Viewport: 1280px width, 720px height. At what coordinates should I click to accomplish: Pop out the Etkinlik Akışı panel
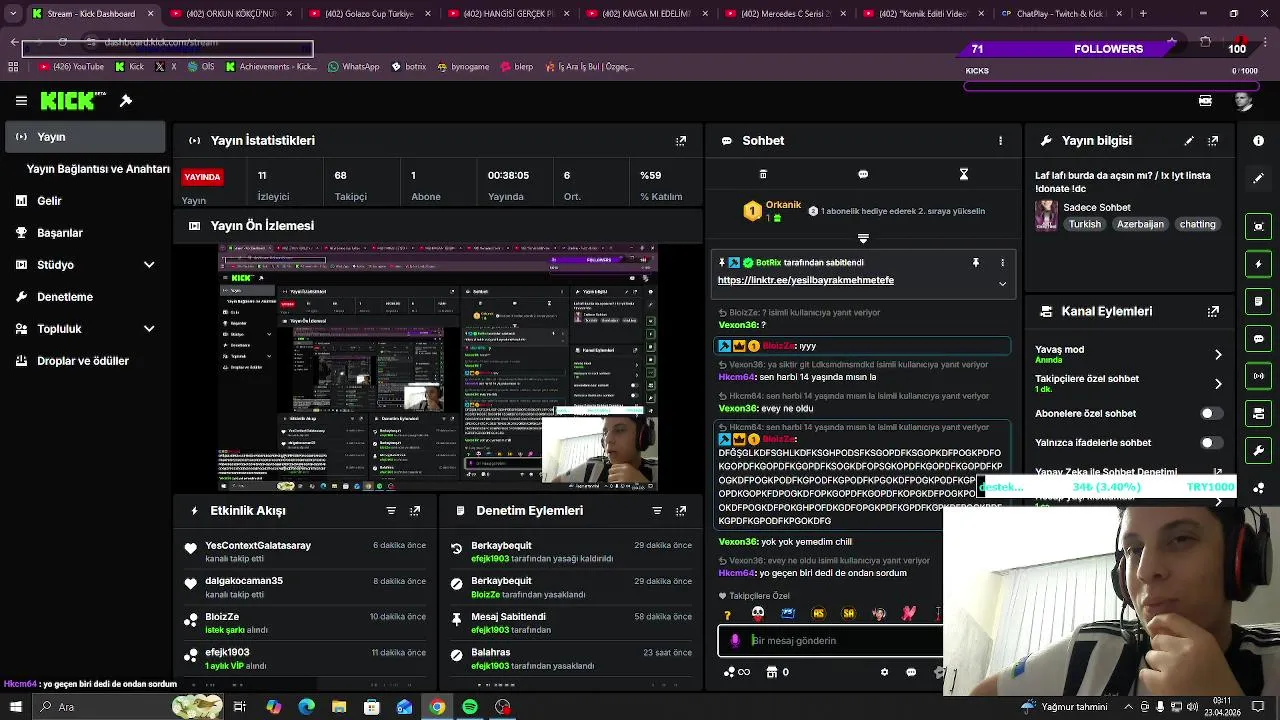pos(415,511)
